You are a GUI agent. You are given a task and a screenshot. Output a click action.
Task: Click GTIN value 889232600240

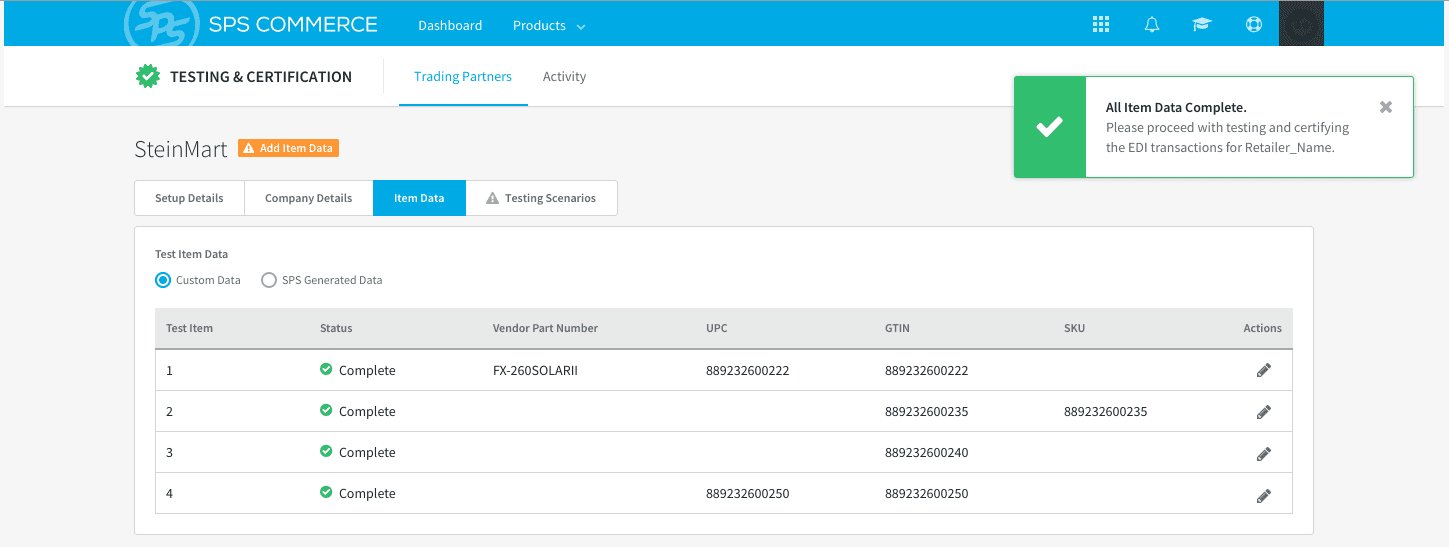pos(926,452)
